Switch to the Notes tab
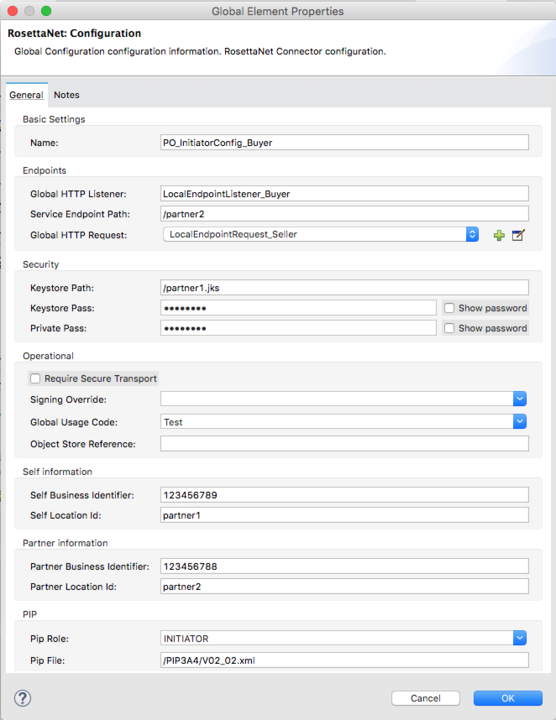The width and height of the screenshot is (556, 720). (67, 95)
